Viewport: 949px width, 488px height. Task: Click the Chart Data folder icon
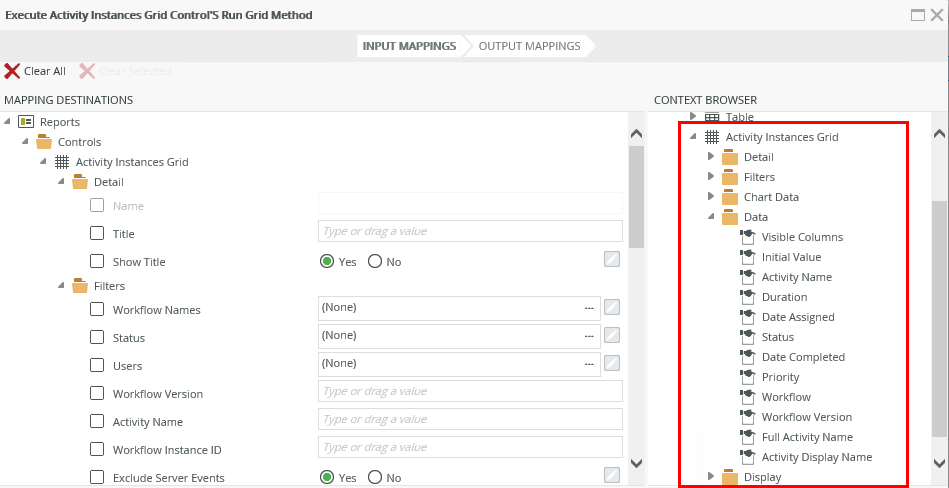tap(729, 197)
